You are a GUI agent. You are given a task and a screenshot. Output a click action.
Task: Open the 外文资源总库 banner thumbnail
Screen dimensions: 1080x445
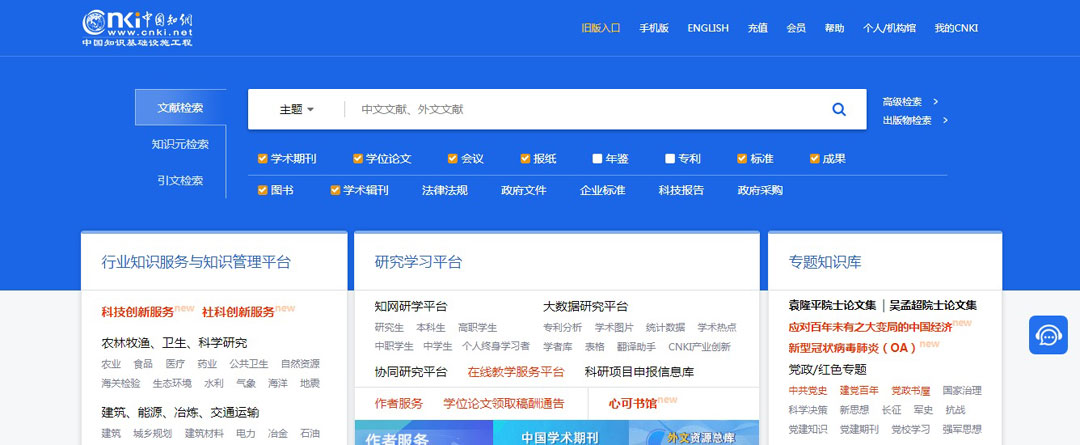(x=694, y=433)
